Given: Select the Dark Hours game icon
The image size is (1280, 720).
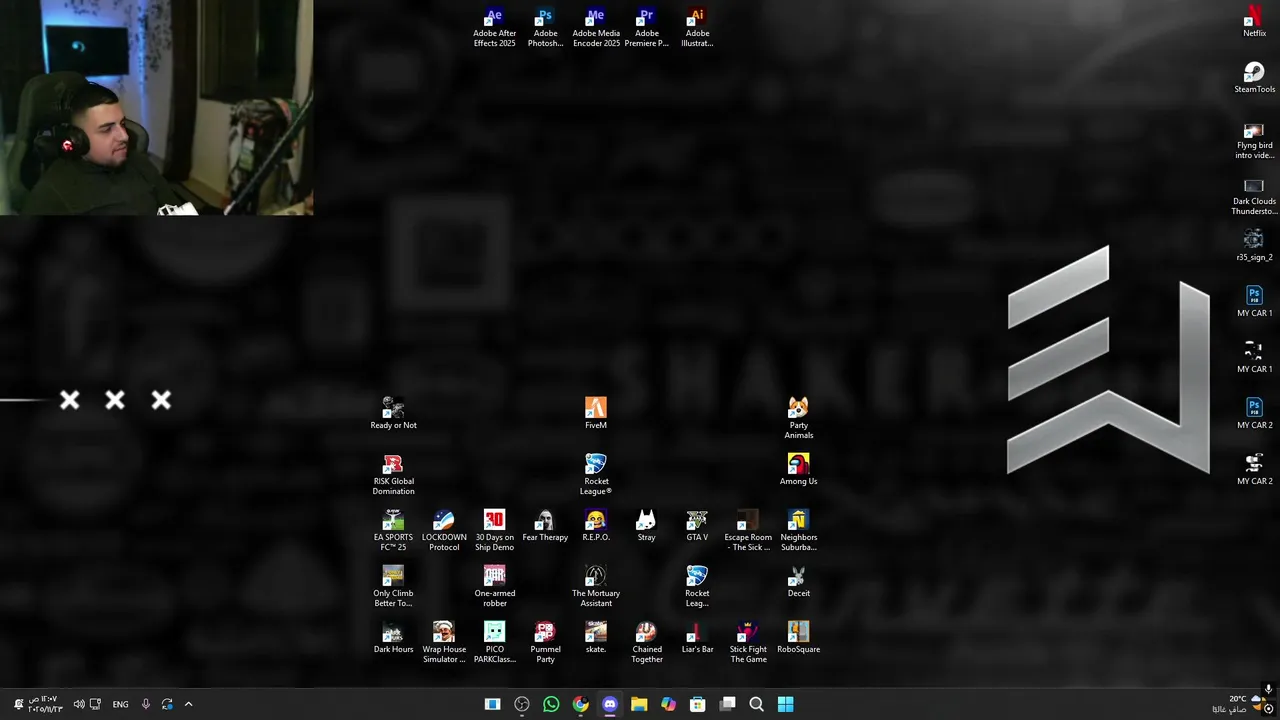Looking at the screenshot, I should tap(393, 638).
